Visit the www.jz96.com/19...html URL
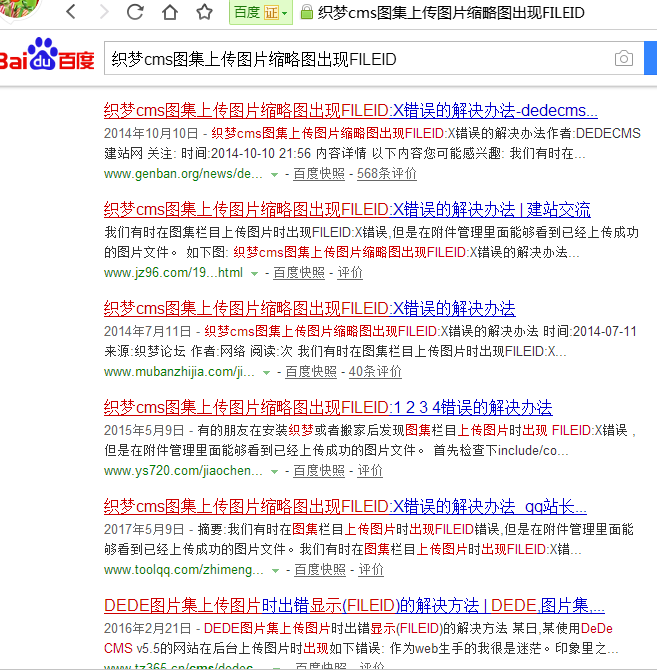Viewport: 657px width, 670px height. 173,273
